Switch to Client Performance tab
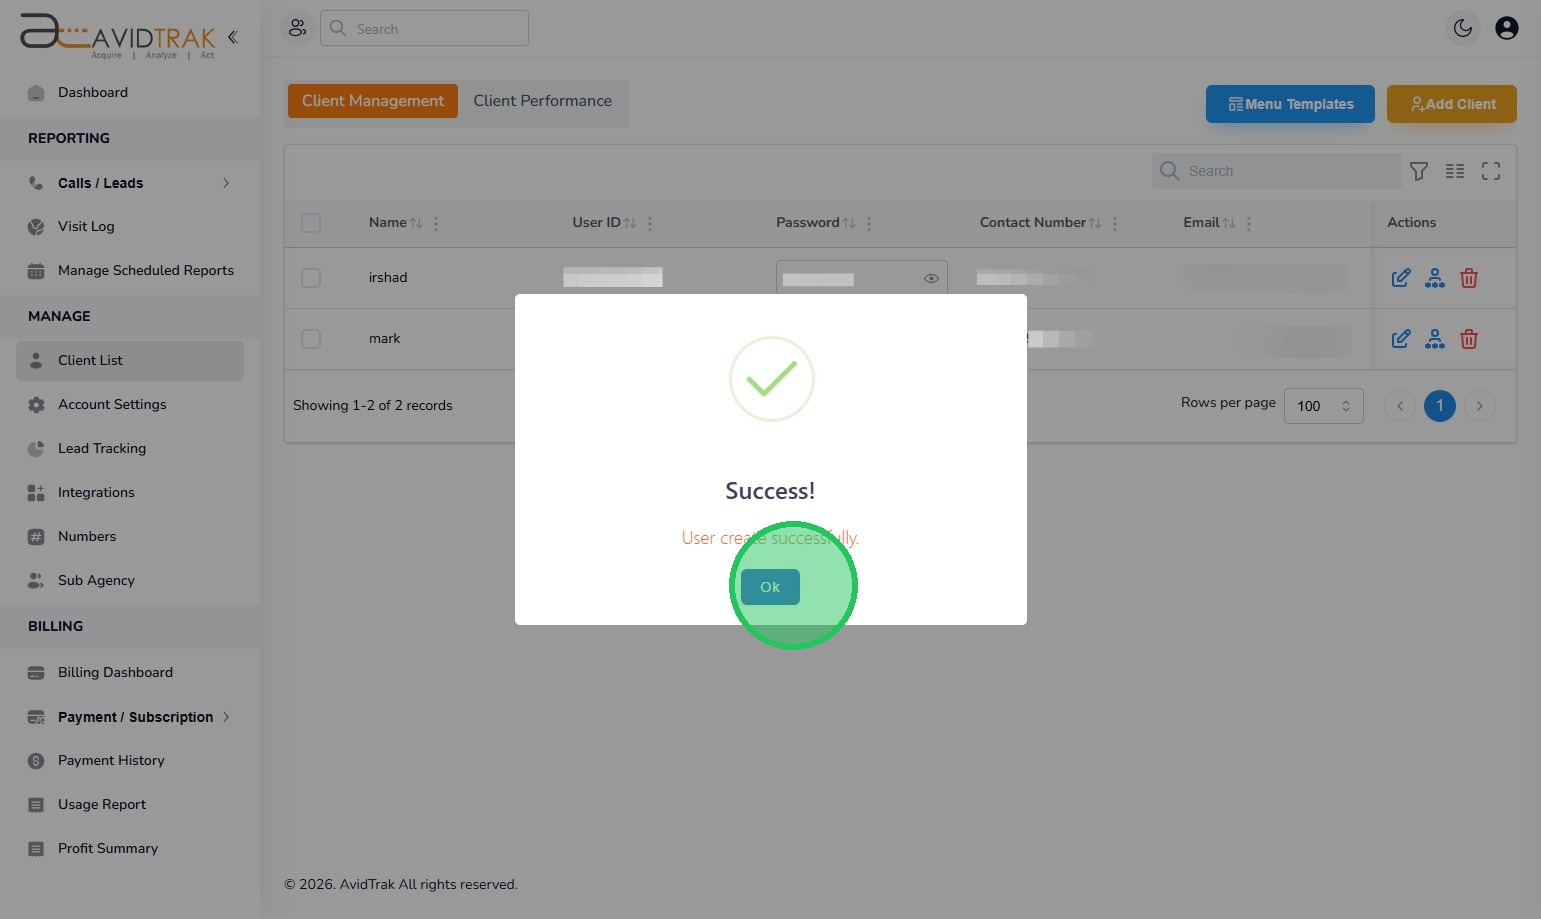Viewport: 1541px width, 919px height. coord(542,101)
